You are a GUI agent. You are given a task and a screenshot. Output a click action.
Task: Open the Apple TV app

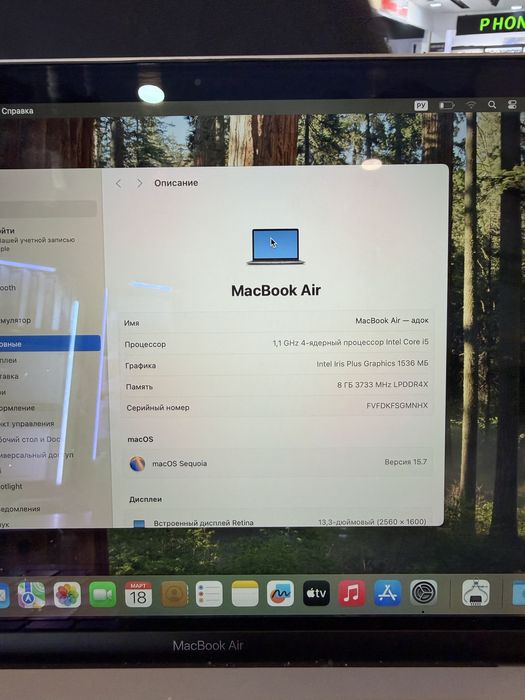[316, 593]
